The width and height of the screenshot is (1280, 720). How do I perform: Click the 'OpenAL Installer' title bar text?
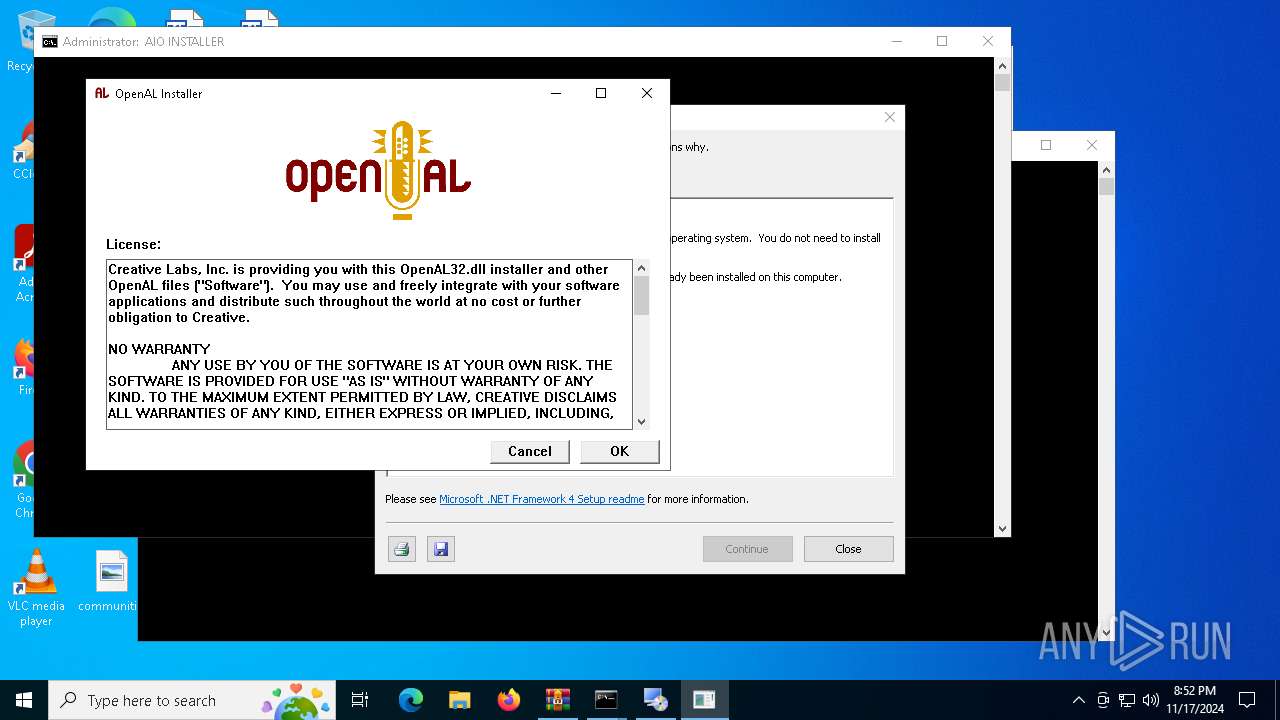(158, 94)
